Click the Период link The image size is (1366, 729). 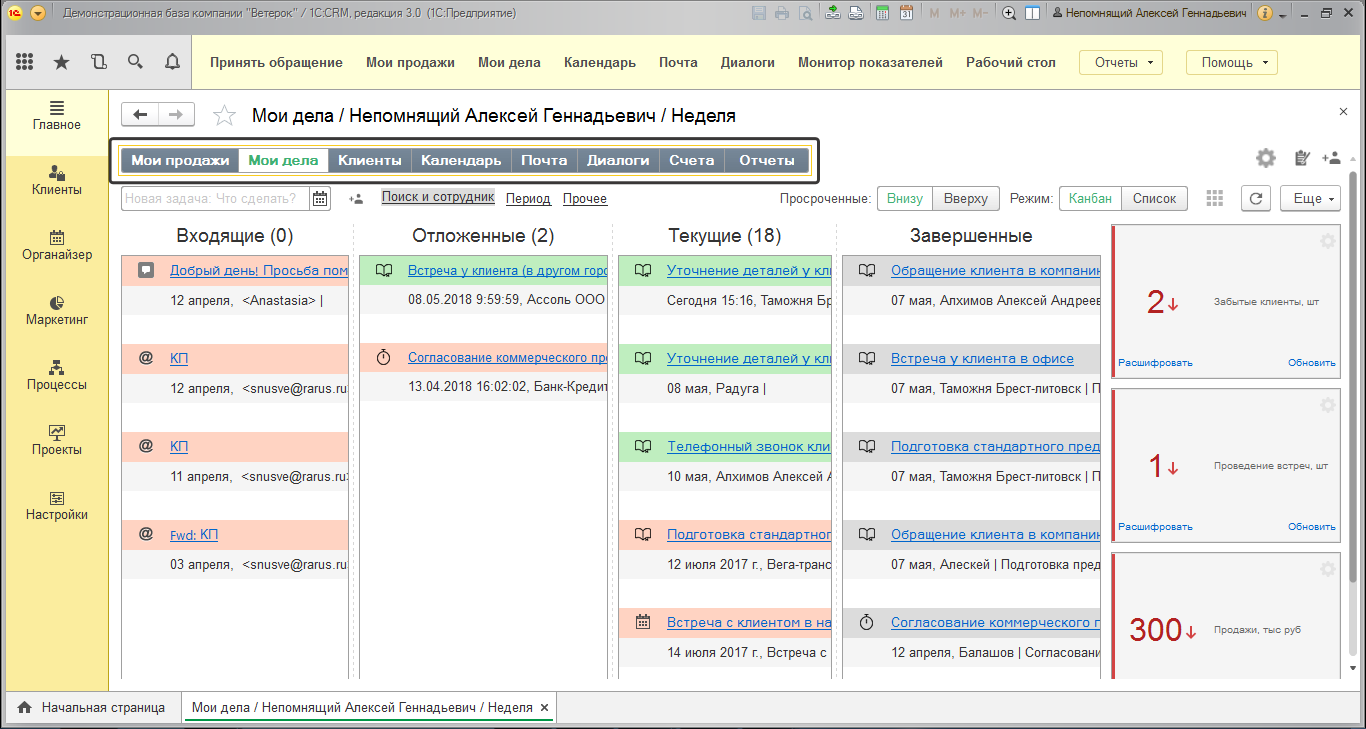coord(528,199)
